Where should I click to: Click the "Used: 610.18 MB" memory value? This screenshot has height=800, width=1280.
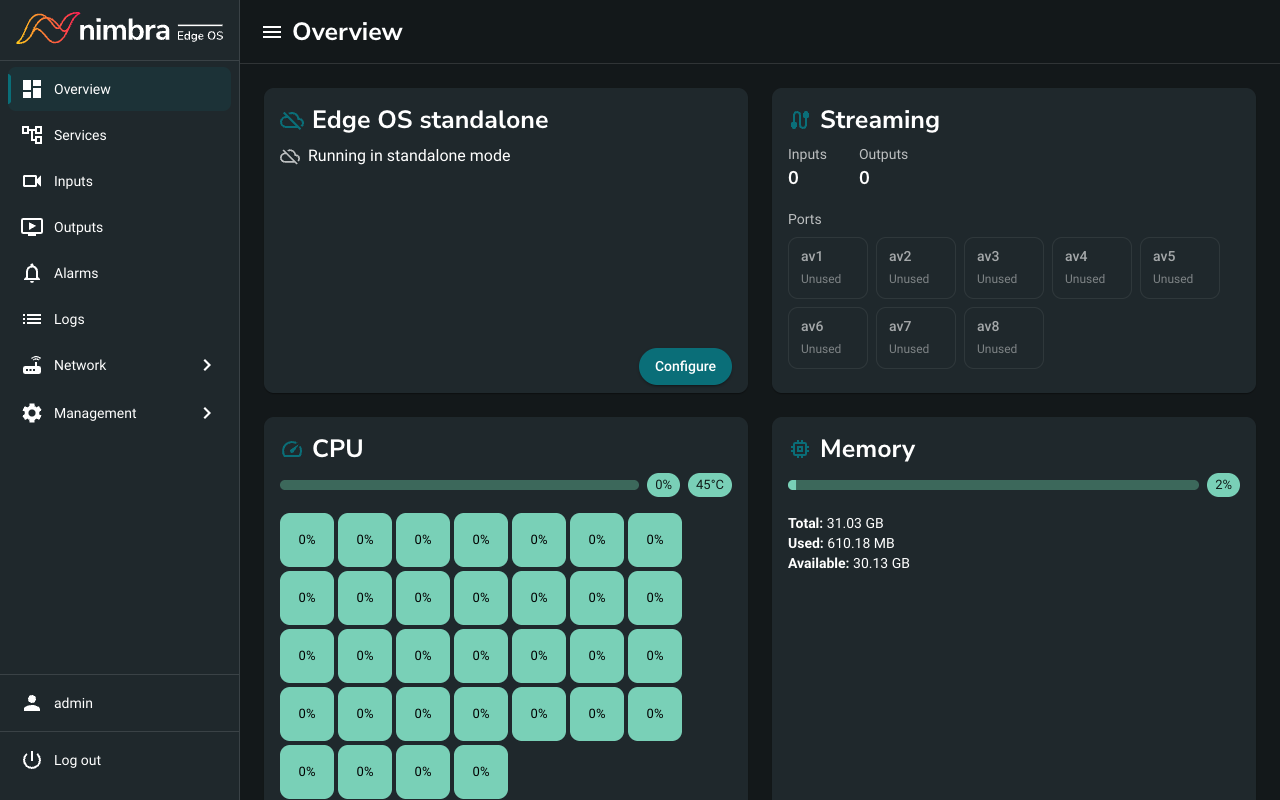(x=841, y=543)
